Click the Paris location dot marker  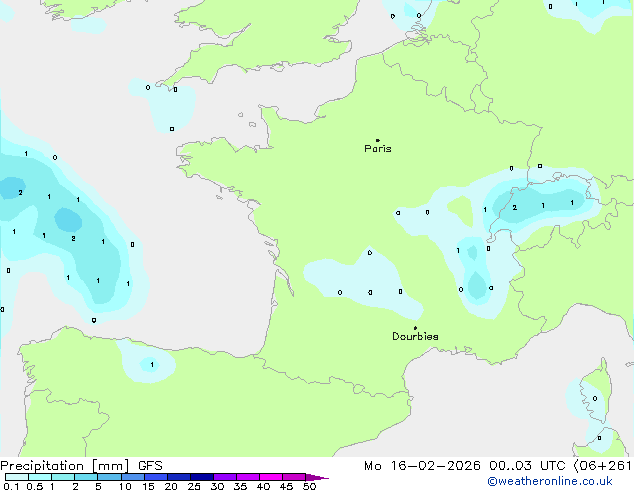[x=378, y=140]
